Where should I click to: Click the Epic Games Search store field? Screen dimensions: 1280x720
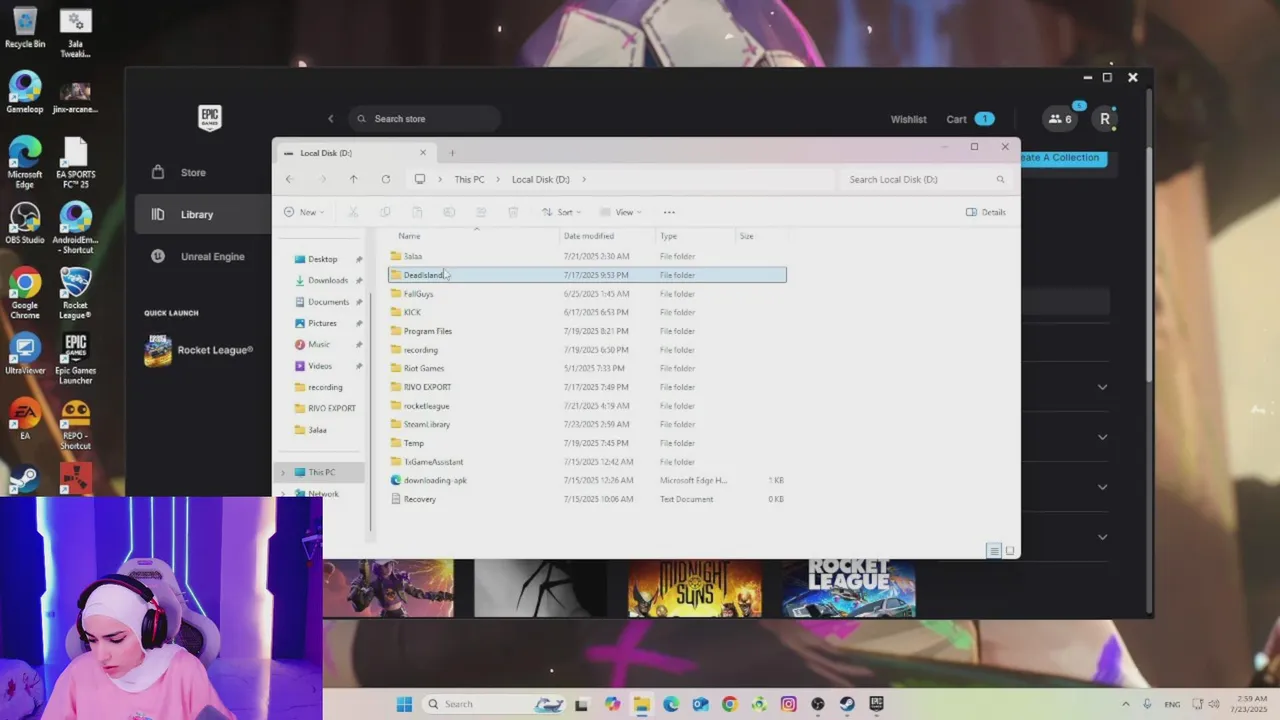pos(424,119)
